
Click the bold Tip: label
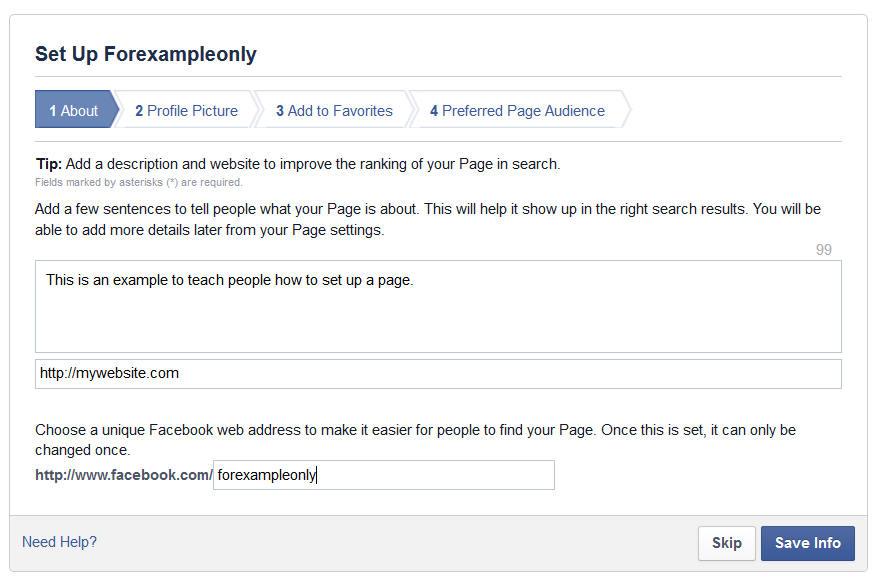49,164
